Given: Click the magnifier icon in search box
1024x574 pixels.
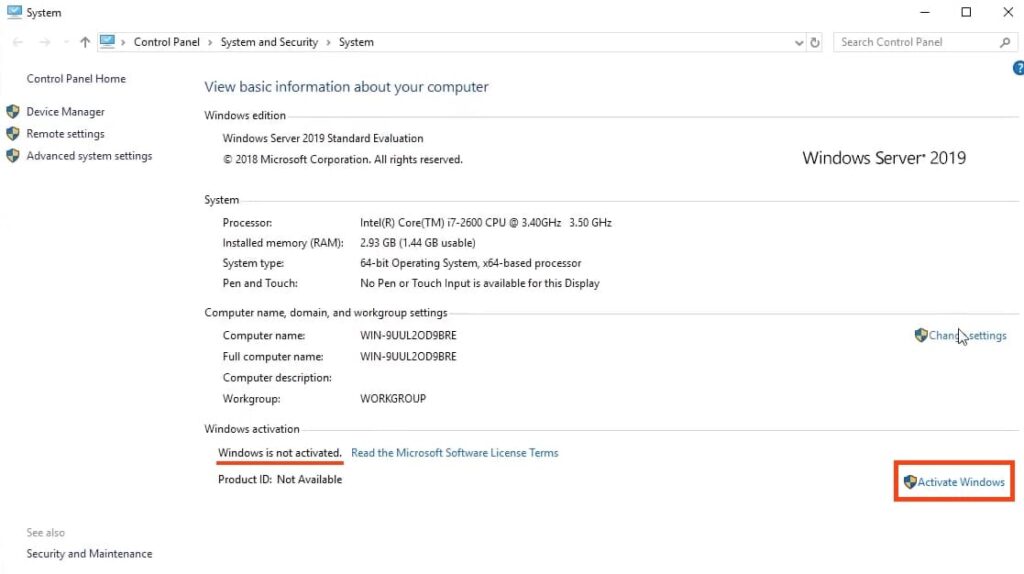Looking at the screenshot, I should (x=1005, y=42).
